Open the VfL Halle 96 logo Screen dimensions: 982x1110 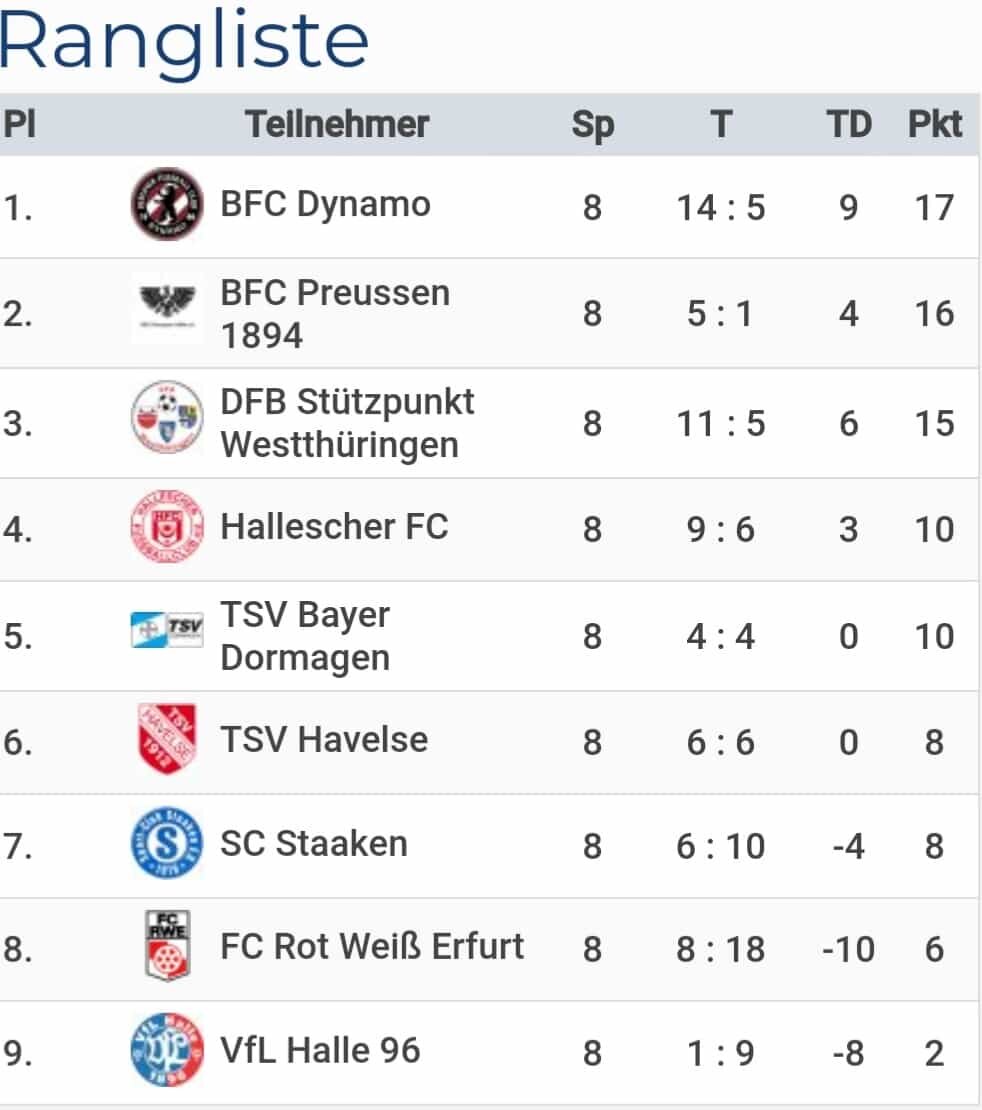coord(167,1050)
